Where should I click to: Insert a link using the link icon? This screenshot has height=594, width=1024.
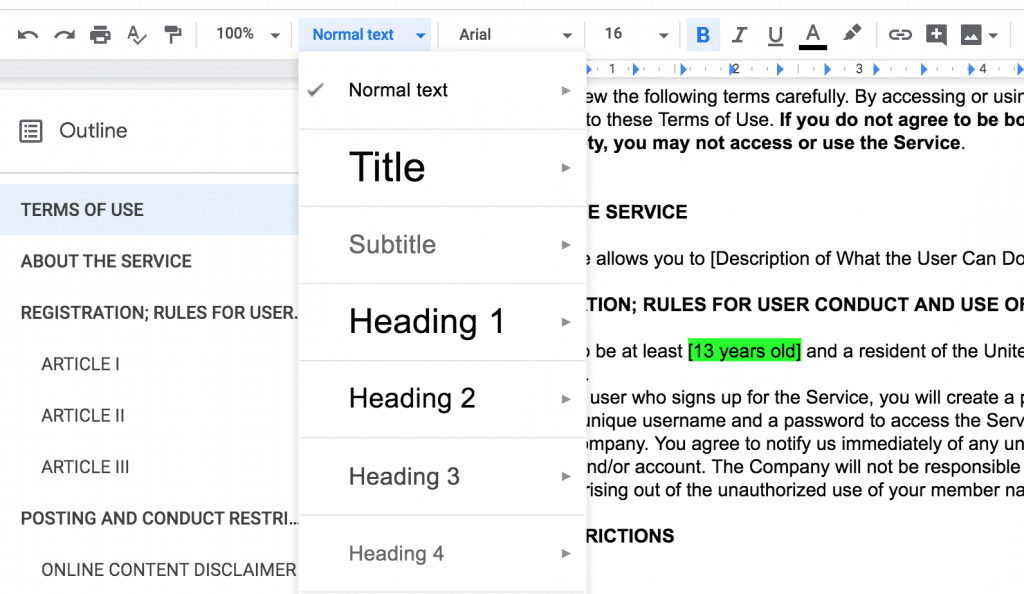(900, 35)
